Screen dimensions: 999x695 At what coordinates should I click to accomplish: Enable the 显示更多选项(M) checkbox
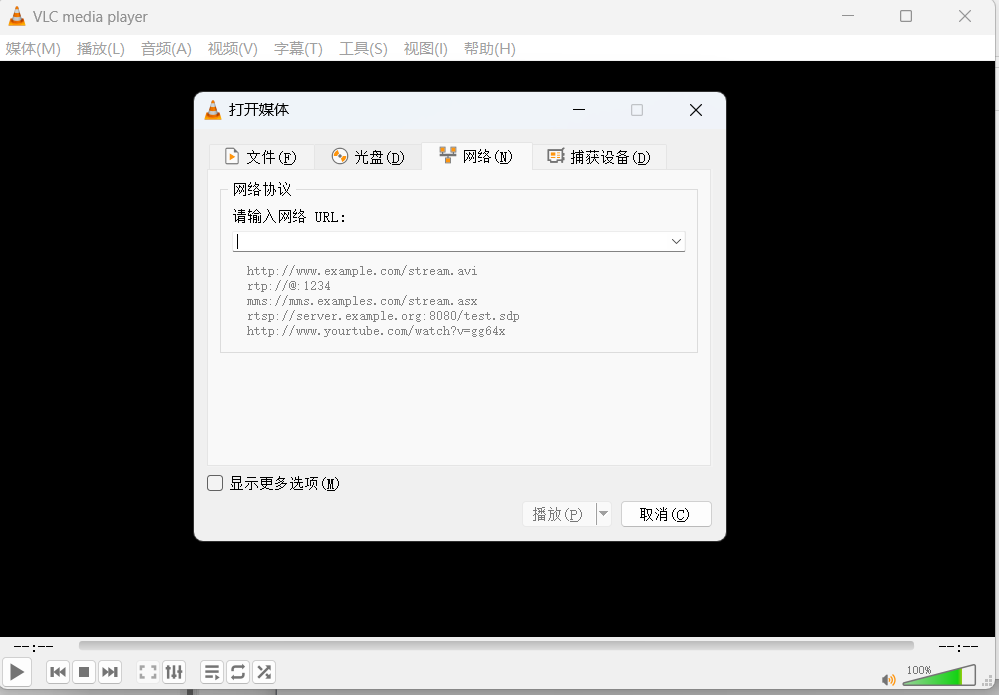(215, 484)
